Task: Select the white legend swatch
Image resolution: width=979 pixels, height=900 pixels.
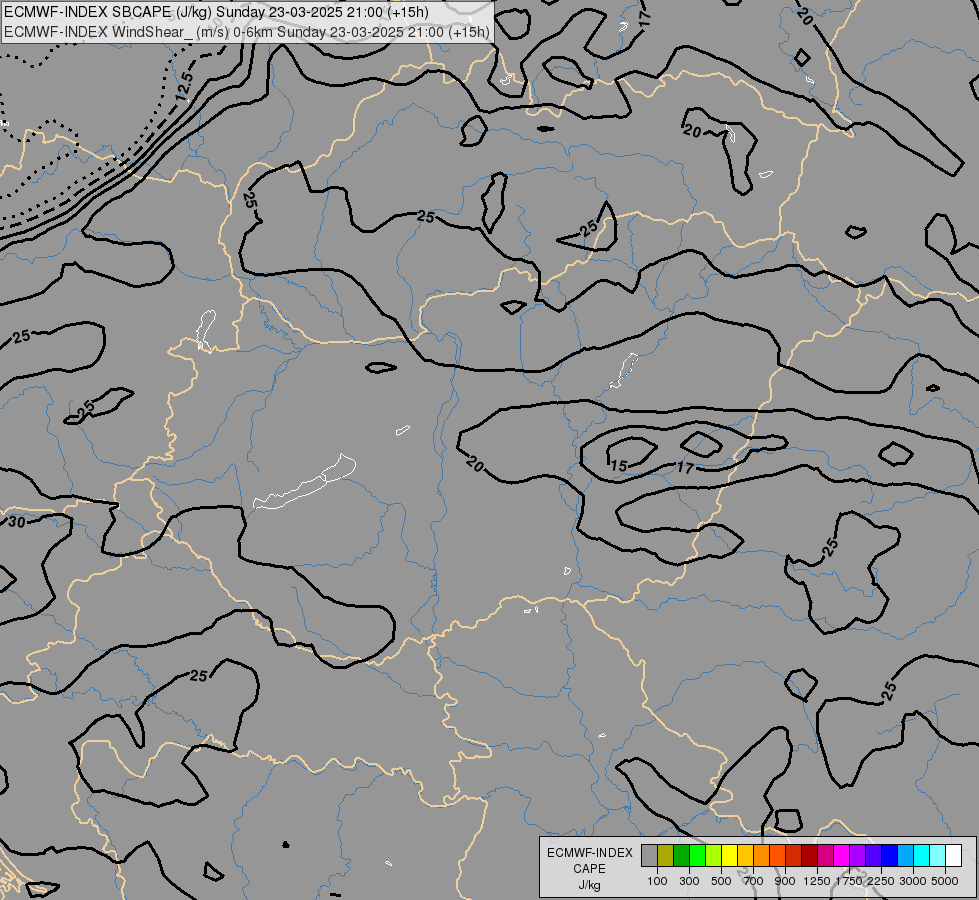Action: (953, 856)
